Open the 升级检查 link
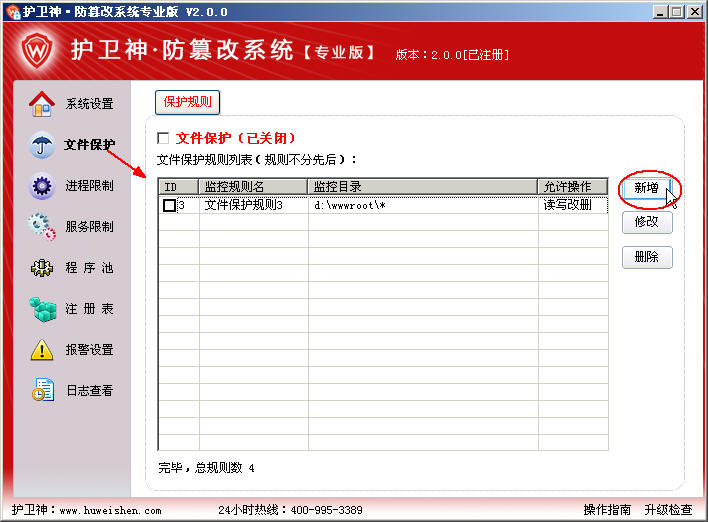Image resolution: width=708 pixels, height=522 pixels. pyautogui.click(x=667, y=510)
